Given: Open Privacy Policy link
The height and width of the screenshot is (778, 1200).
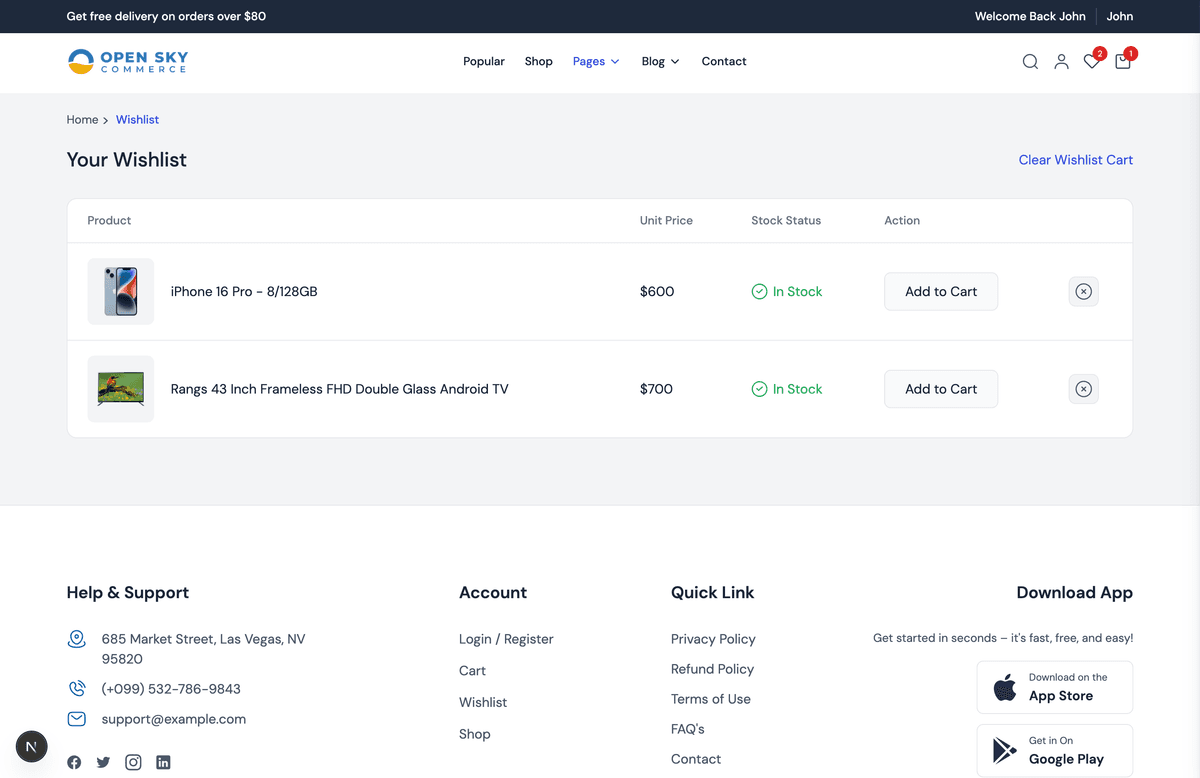Looking at the screenshot, I should 713,639.
